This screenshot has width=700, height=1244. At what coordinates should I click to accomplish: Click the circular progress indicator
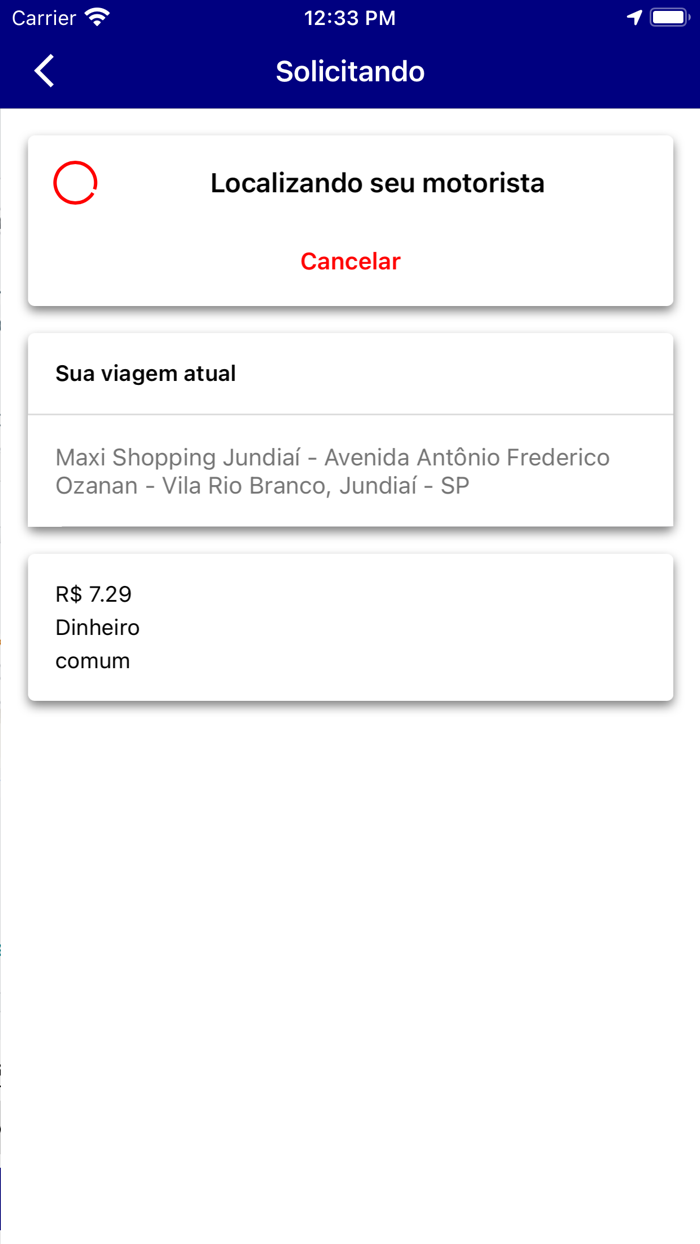(75, 183)
